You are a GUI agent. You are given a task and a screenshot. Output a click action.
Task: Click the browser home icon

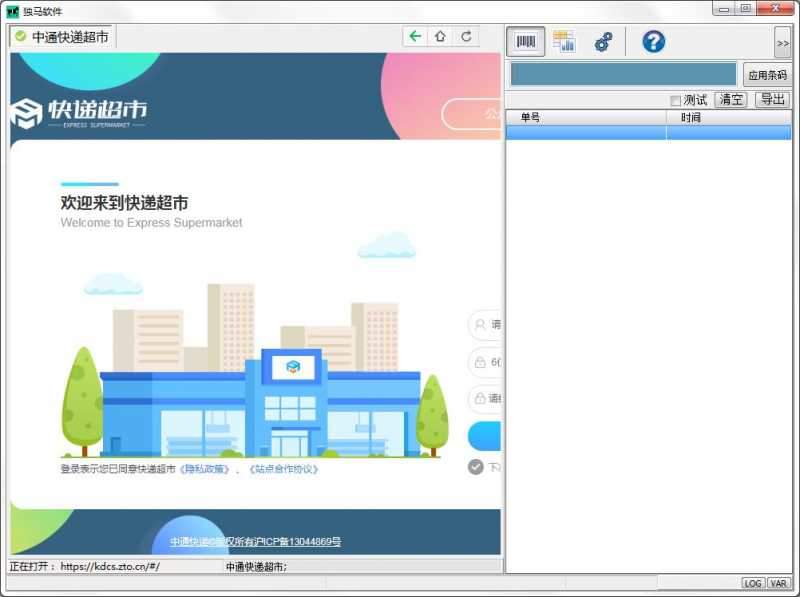440,37
